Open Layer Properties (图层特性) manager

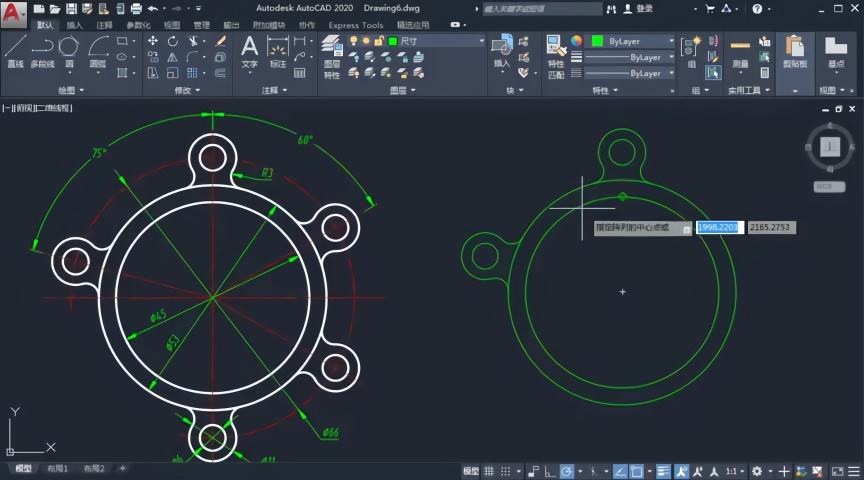click(x=332, y=57)
